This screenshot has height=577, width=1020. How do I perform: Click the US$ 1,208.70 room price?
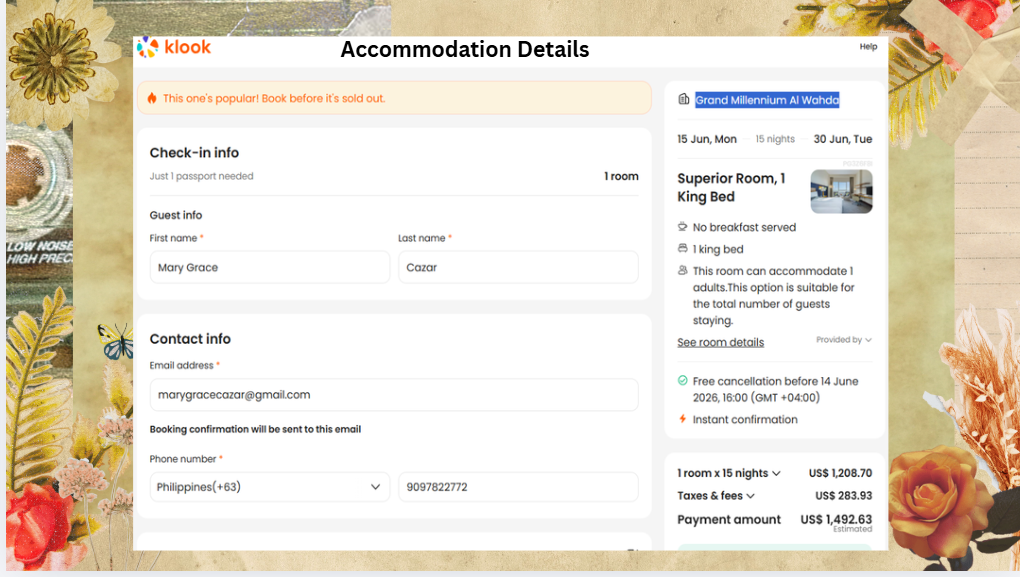[x=840, y=474]
